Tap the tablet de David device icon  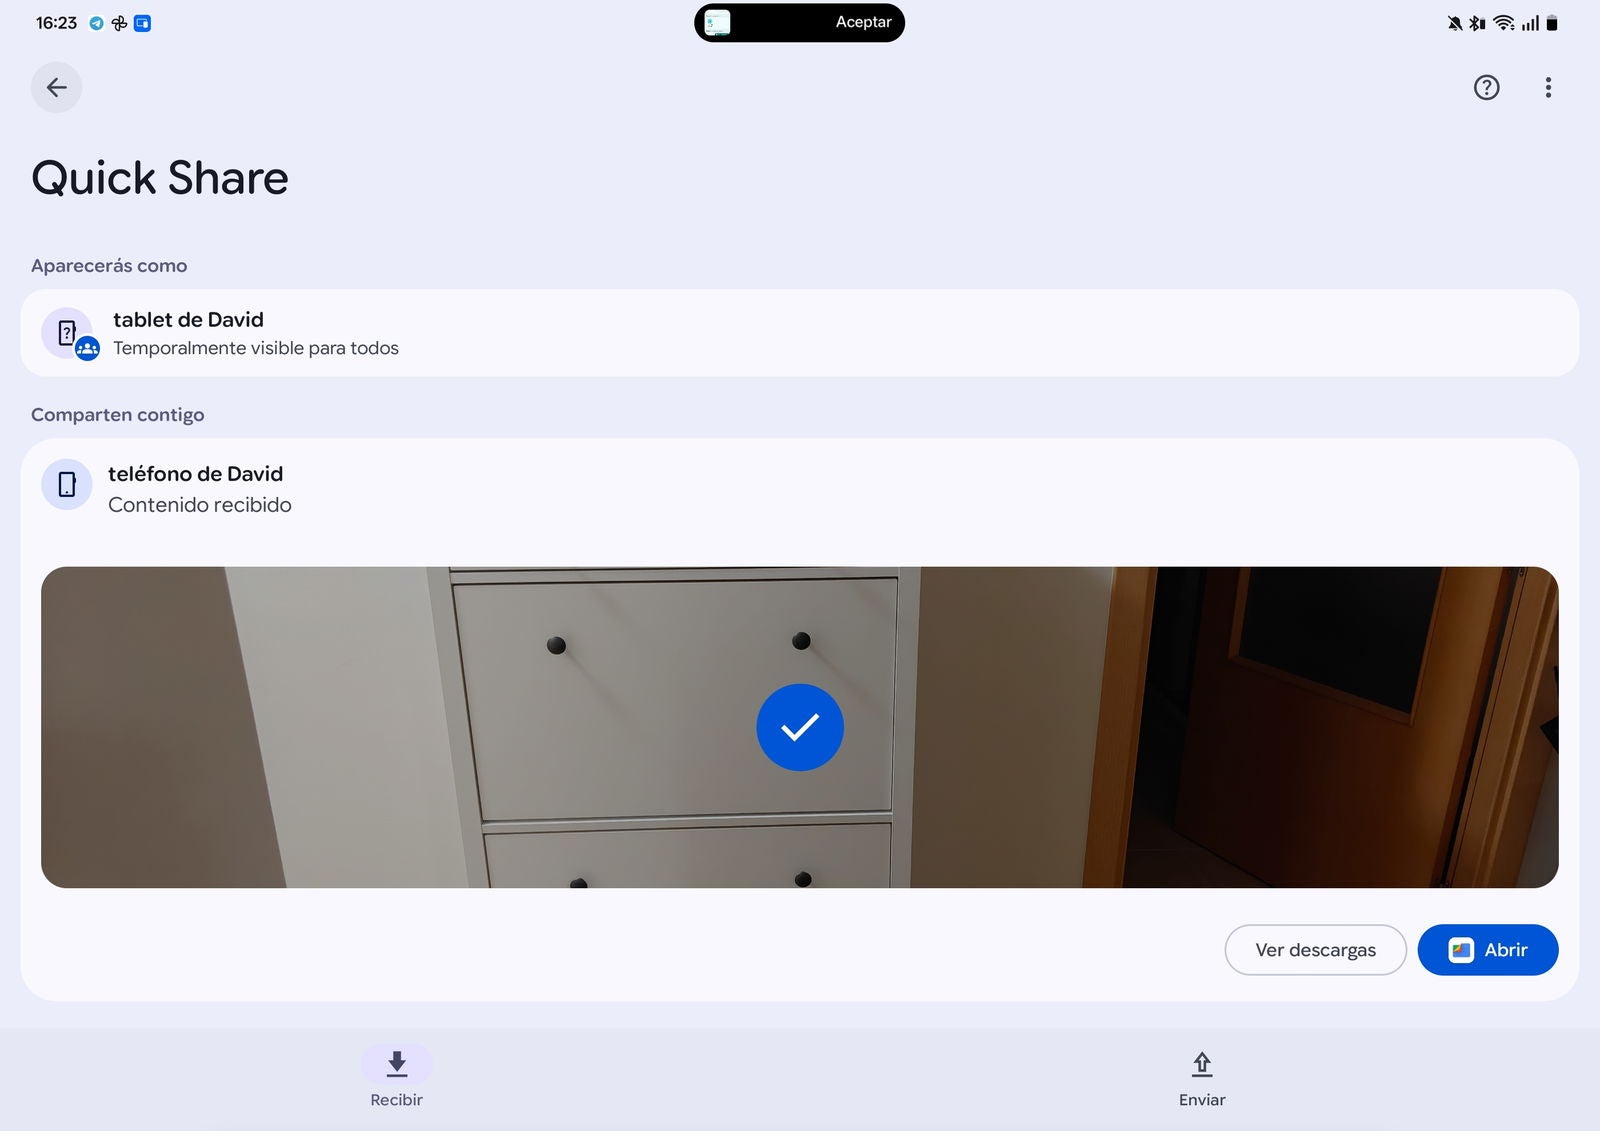tap(68, 333)
